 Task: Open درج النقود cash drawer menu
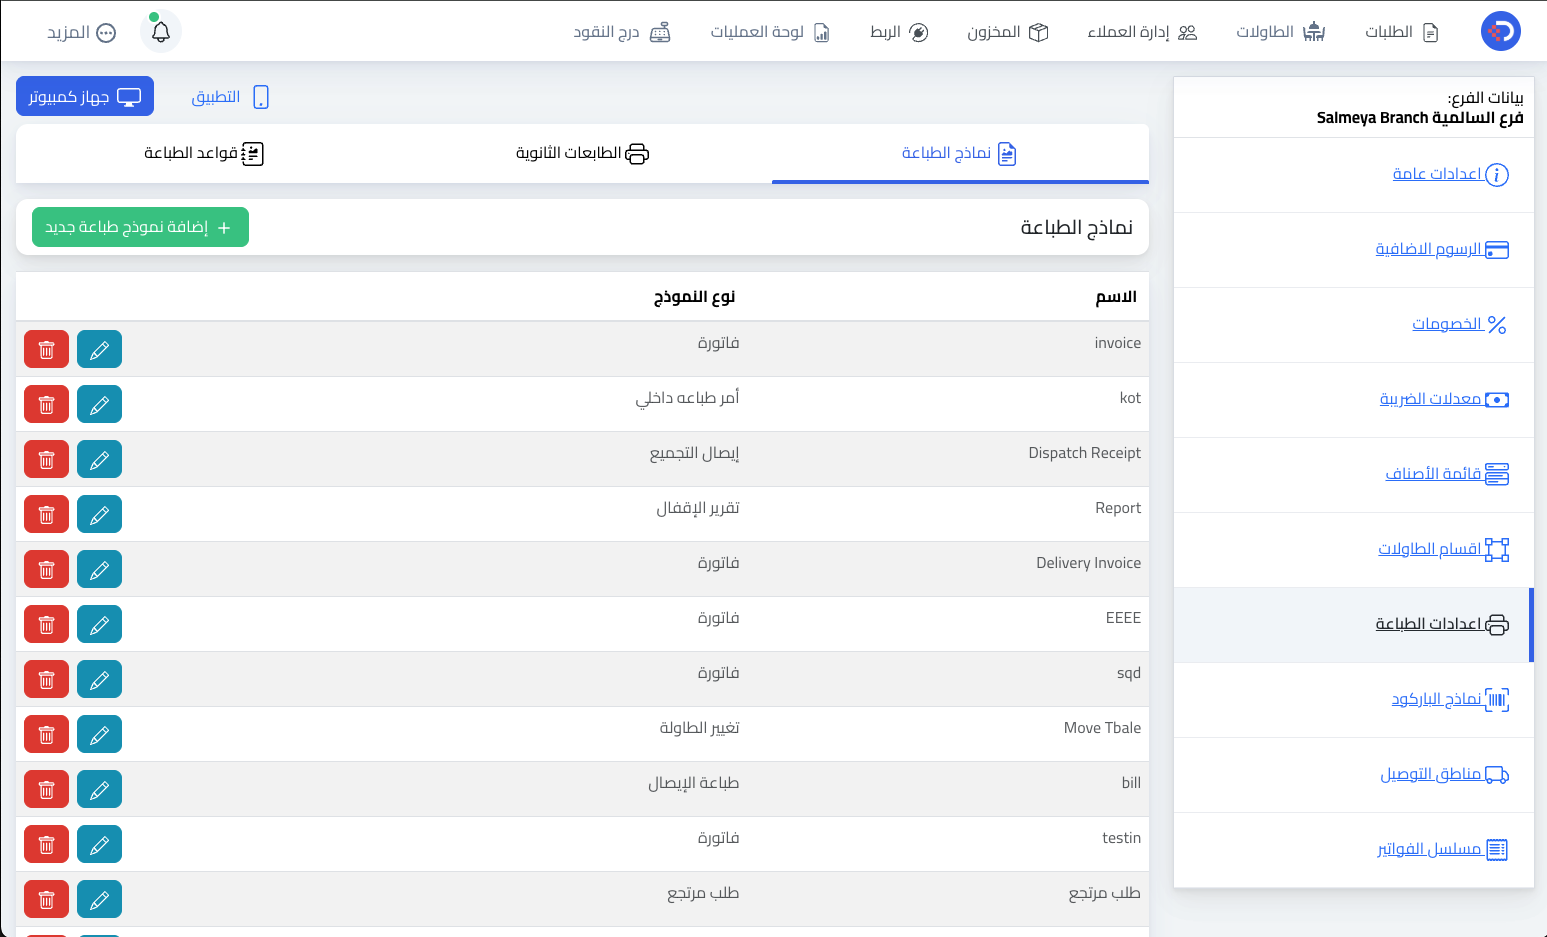coord(621,32)
